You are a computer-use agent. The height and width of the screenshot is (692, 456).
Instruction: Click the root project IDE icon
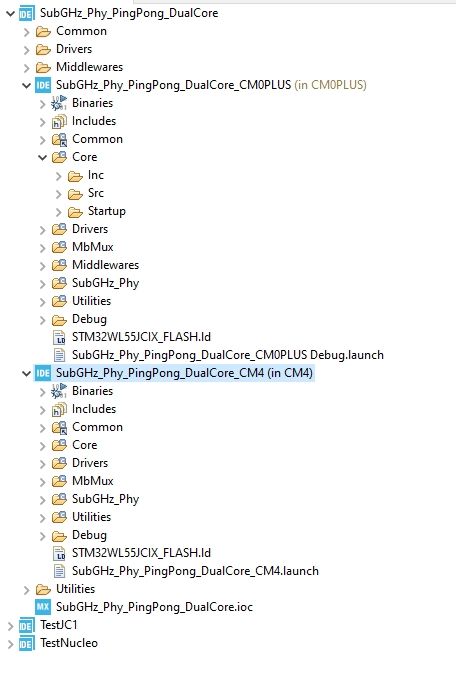[26, 14]
